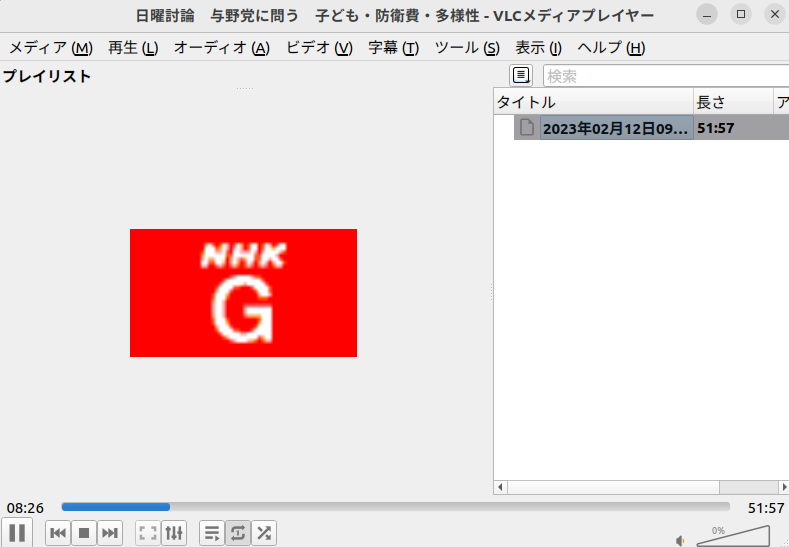This screenshot has height=547, width=789.
Task: Toggle the playlist view button
Action: click(212, 532)
